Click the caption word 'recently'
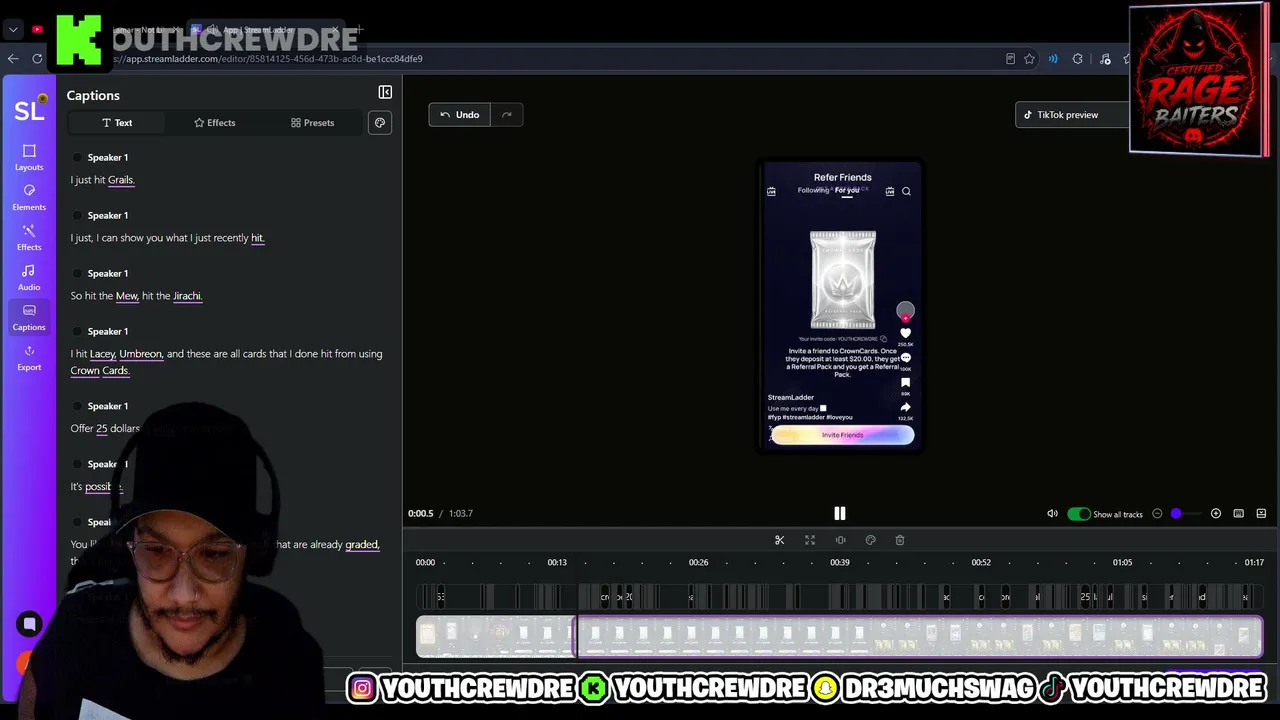 tap(230, 238)
